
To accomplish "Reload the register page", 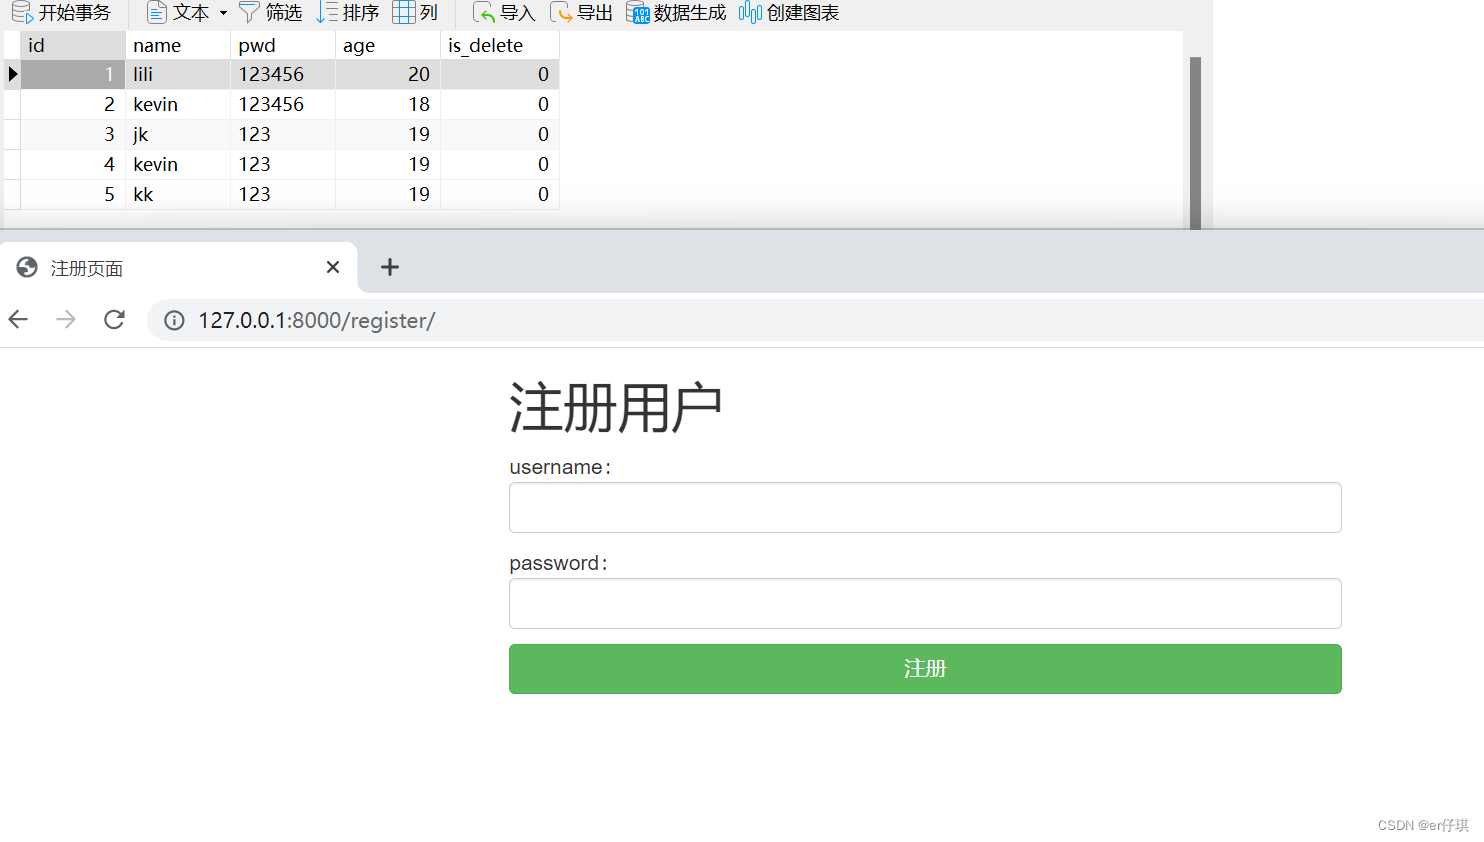I will point(114,320).
